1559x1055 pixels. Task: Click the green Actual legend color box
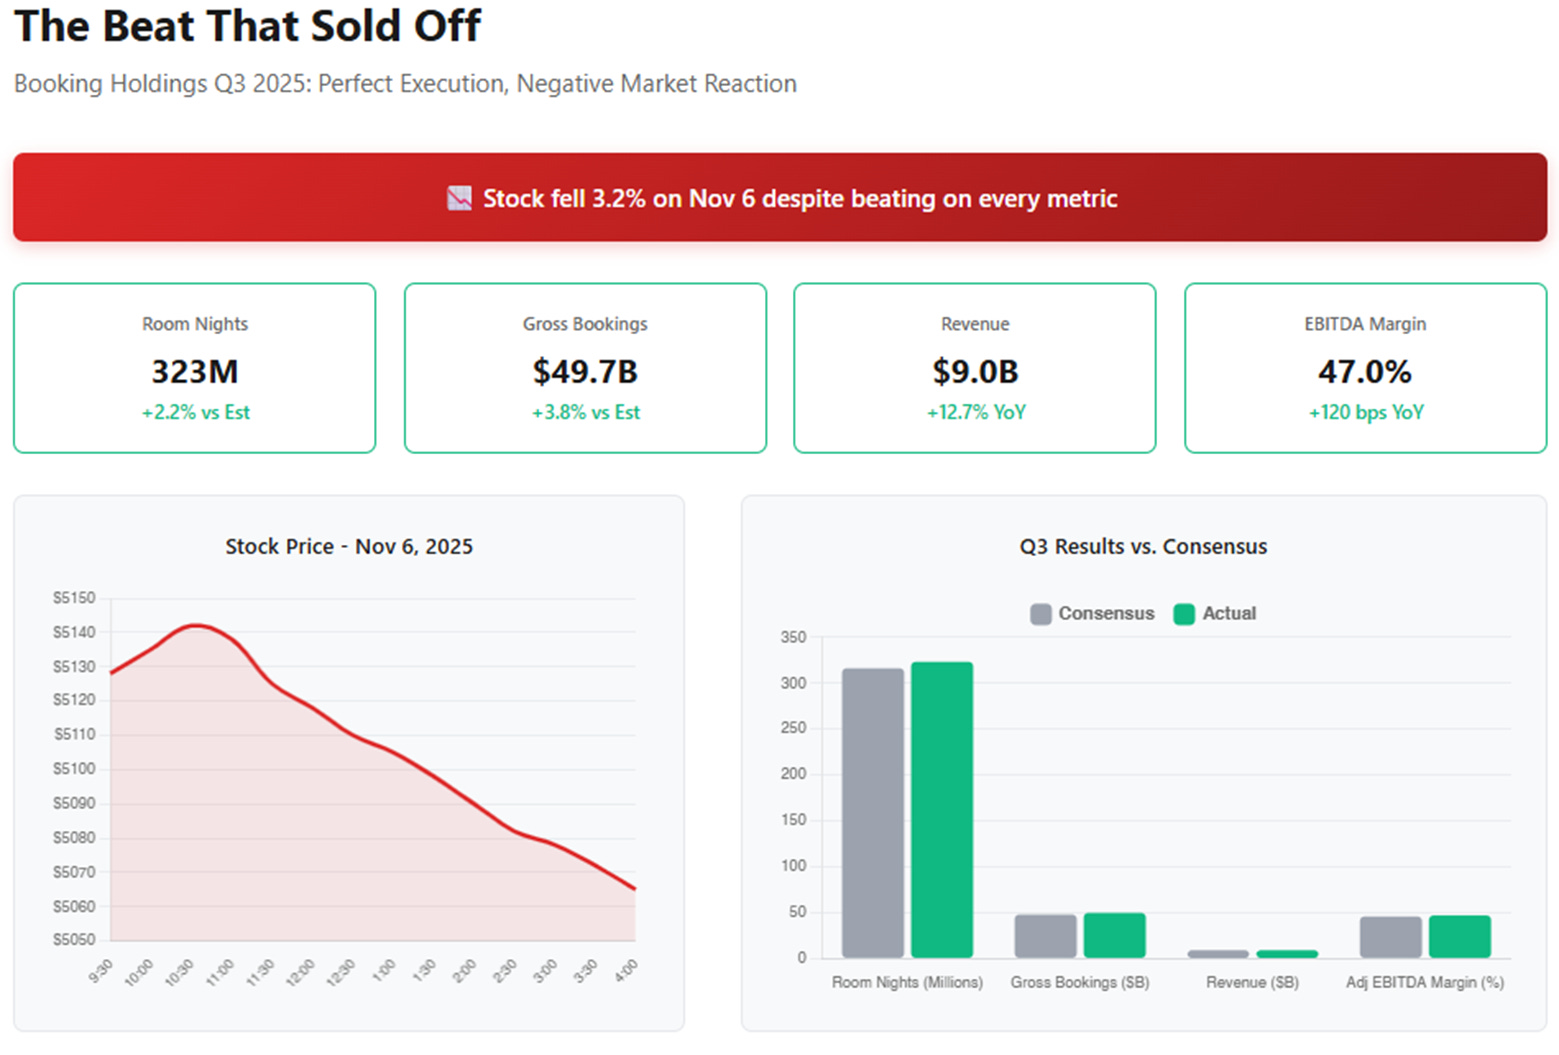pos(1184,614)
